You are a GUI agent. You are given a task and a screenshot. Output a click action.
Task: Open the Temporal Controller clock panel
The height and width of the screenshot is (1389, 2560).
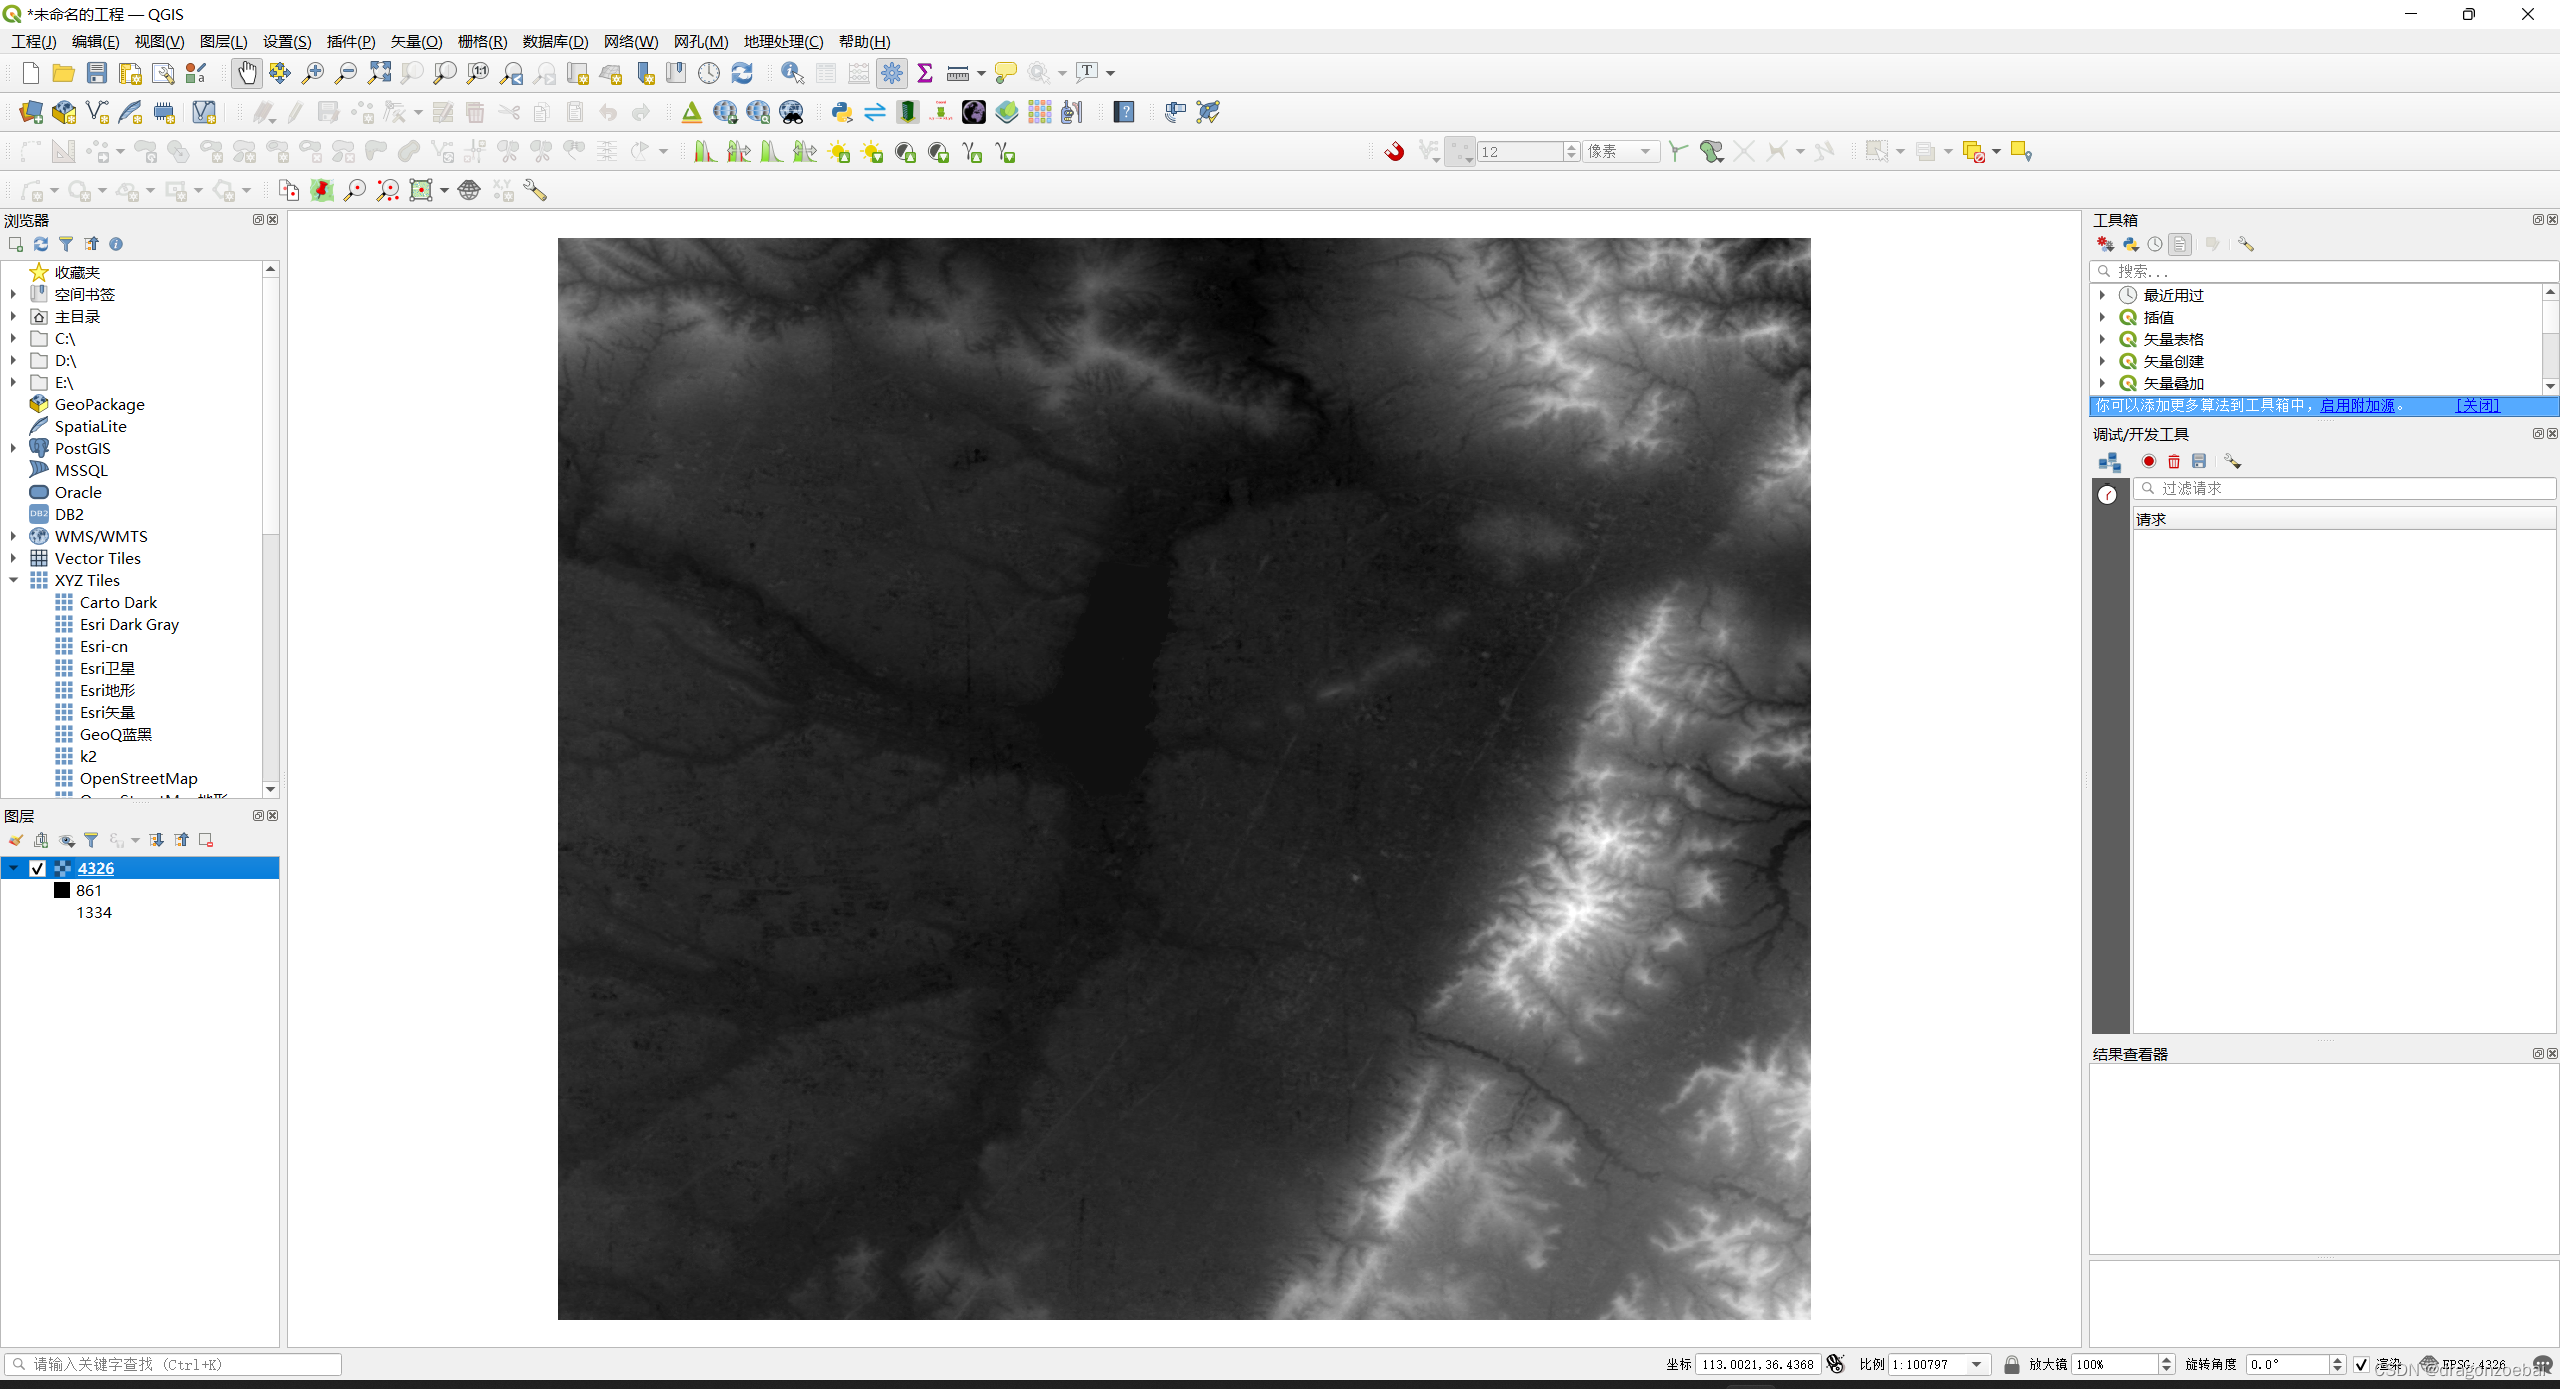click(x=709, y=73)
